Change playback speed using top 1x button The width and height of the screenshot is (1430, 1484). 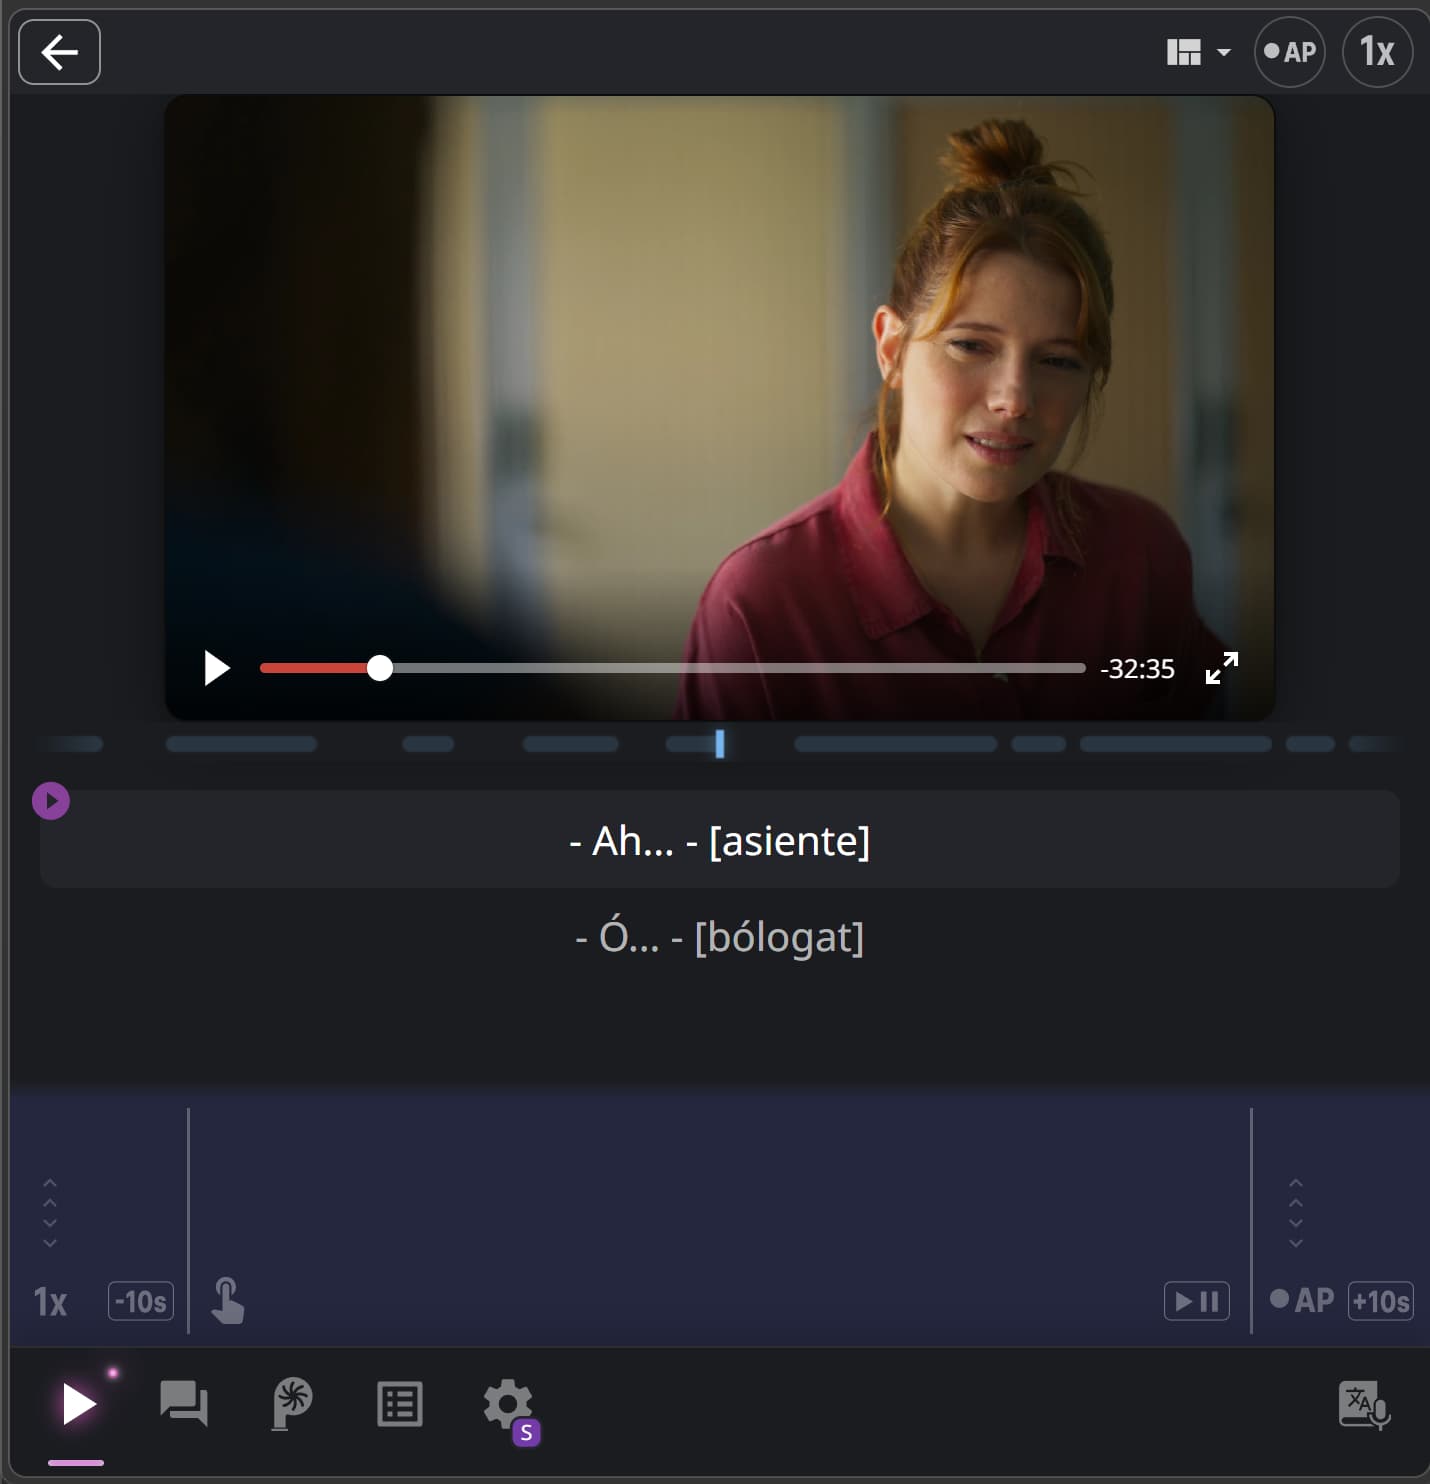tap(1376, 52)
